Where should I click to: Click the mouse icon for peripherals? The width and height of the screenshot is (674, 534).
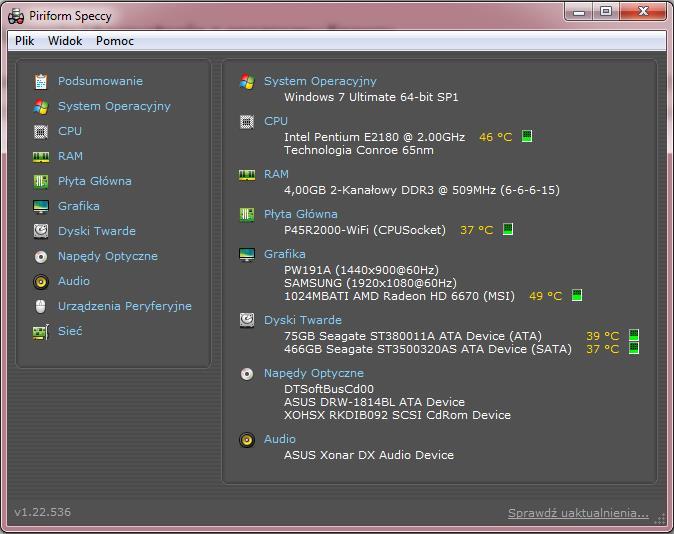point(40,307)
